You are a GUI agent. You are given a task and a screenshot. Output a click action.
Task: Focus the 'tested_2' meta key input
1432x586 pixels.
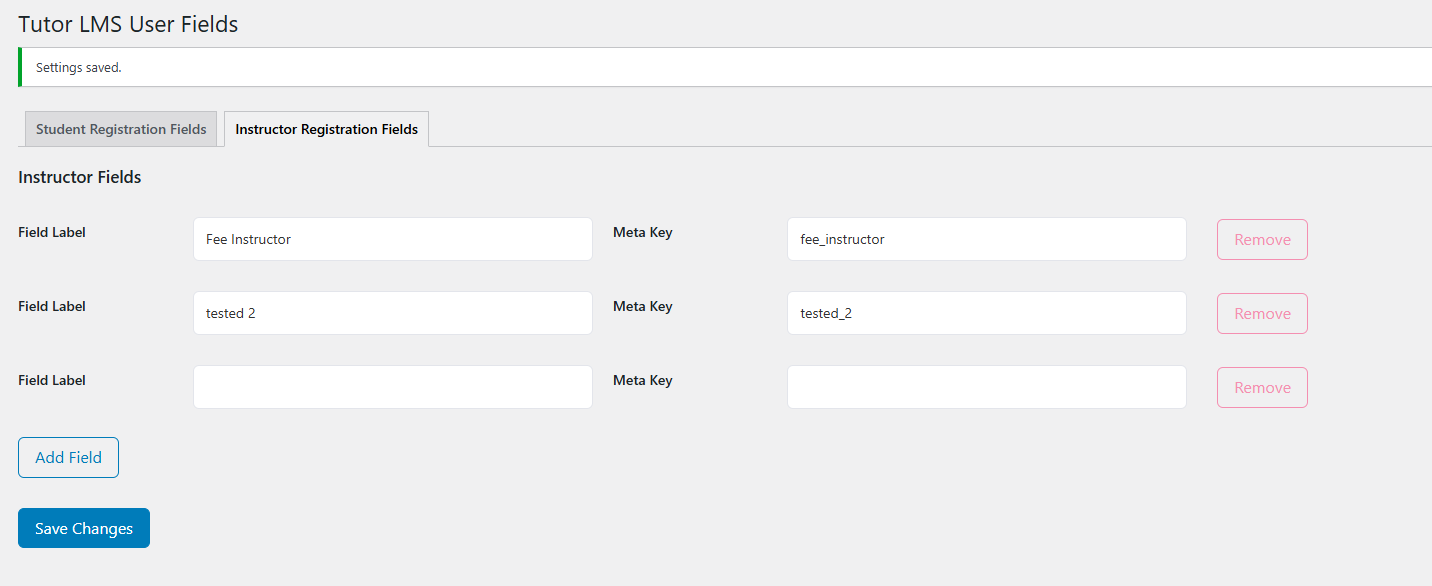point(986,313)
